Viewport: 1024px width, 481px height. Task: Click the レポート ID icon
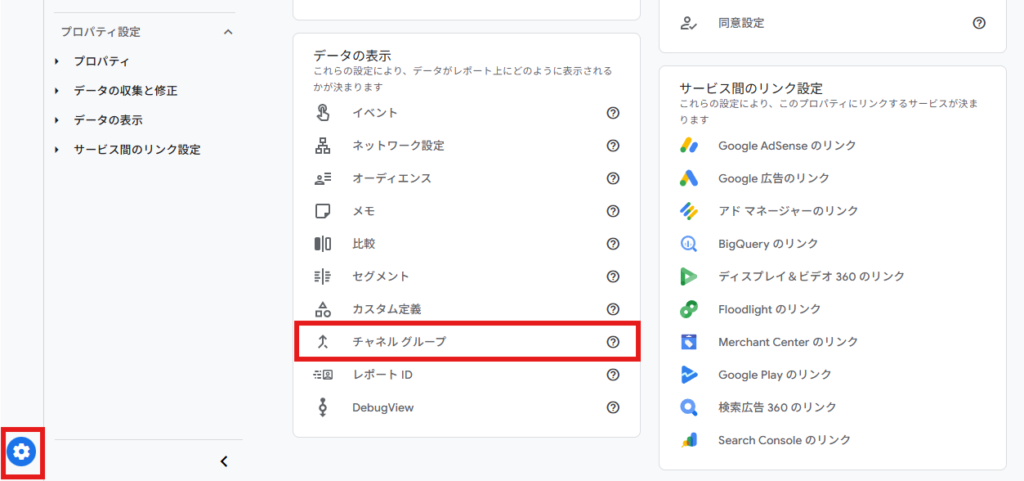pos(323,375)
